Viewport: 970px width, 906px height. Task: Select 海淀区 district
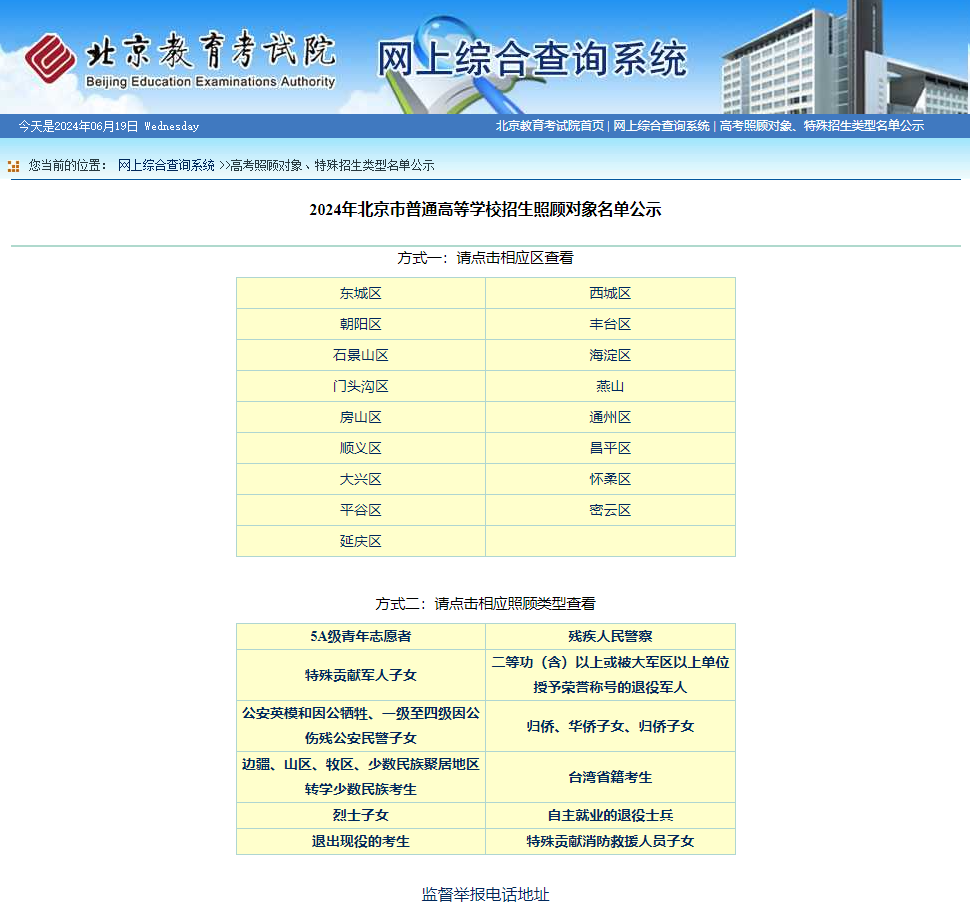point(610,355)
